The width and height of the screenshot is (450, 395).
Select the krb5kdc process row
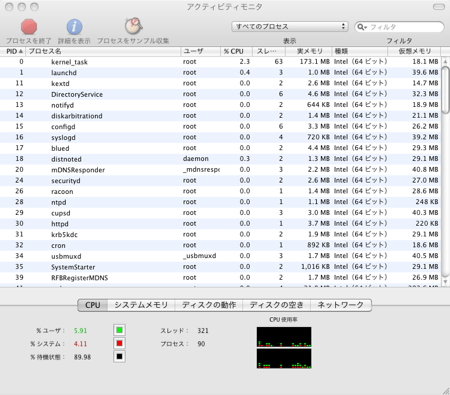pyautogui.click(x=220, y=234)
